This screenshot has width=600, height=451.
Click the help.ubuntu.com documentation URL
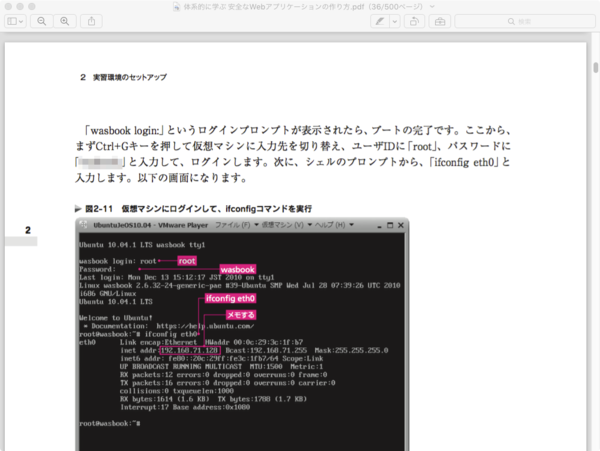point(205,326)
